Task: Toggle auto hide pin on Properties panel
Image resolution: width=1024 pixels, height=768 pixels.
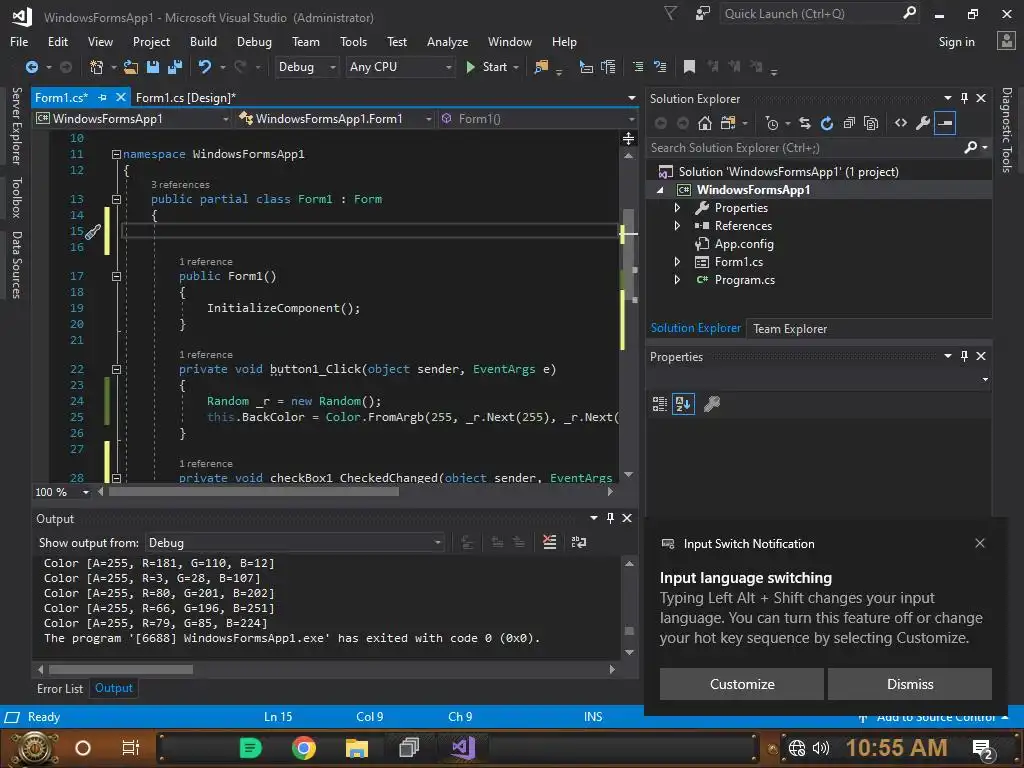Action: 965,356
